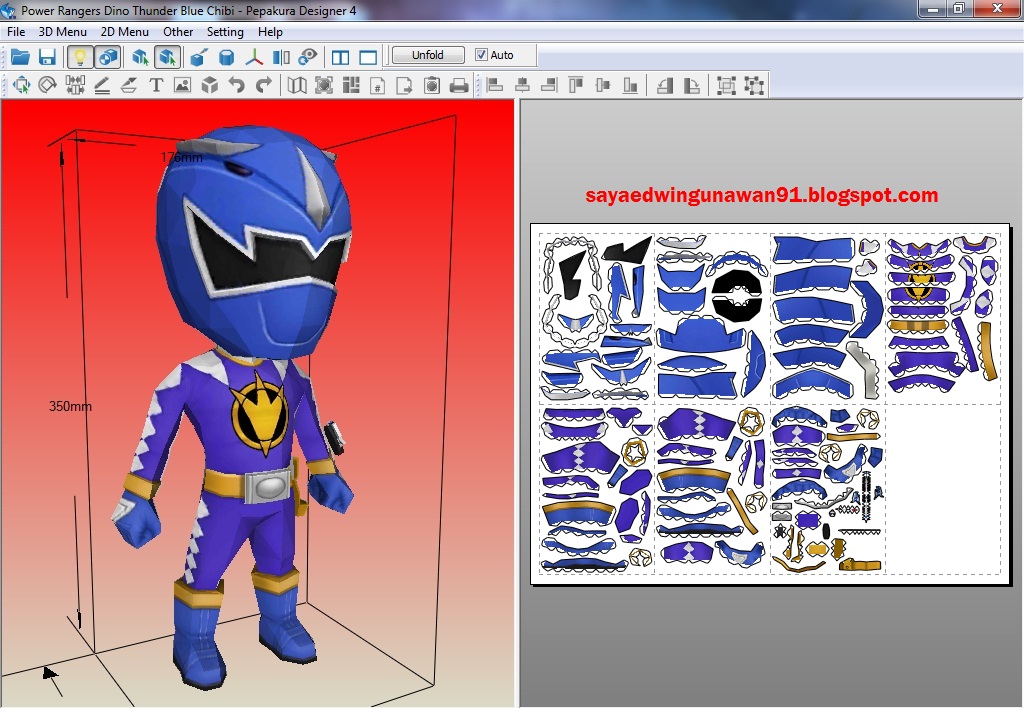Screen dimensions: 1024x708
Task: Align selected parts to the top
Action: coord(576,85)
